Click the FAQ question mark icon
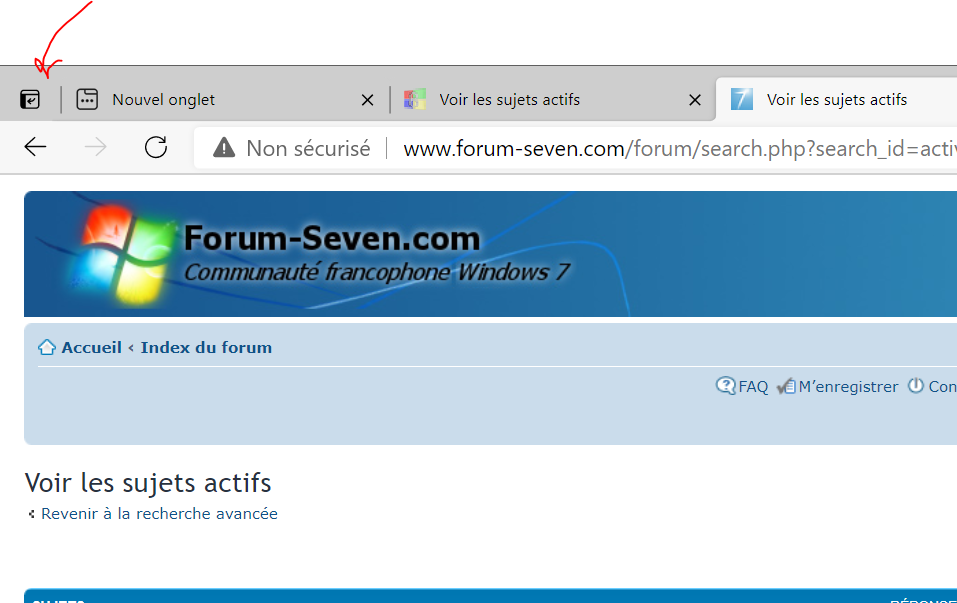Viewport: 957px width, 603px height. [726, 386]
